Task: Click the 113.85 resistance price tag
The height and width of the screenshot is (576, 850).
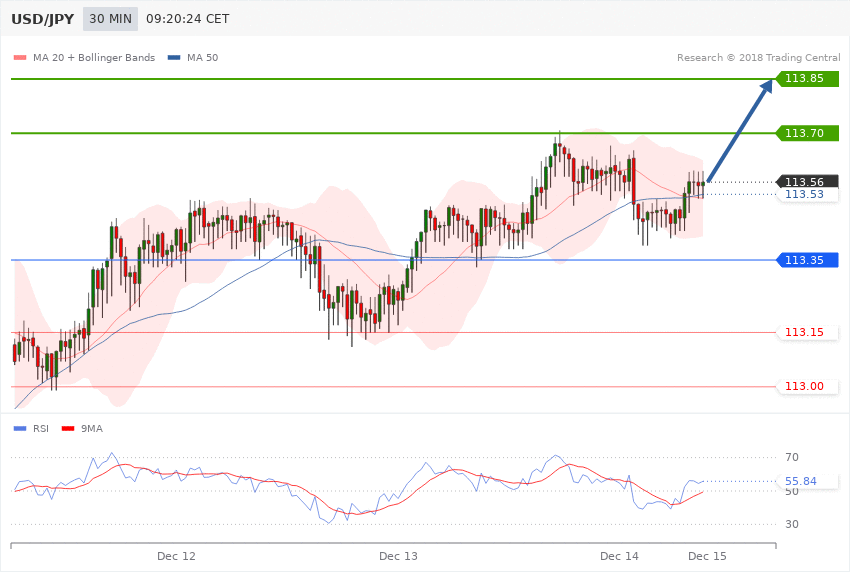Action: pyautogui.click(x=807, y=79)
